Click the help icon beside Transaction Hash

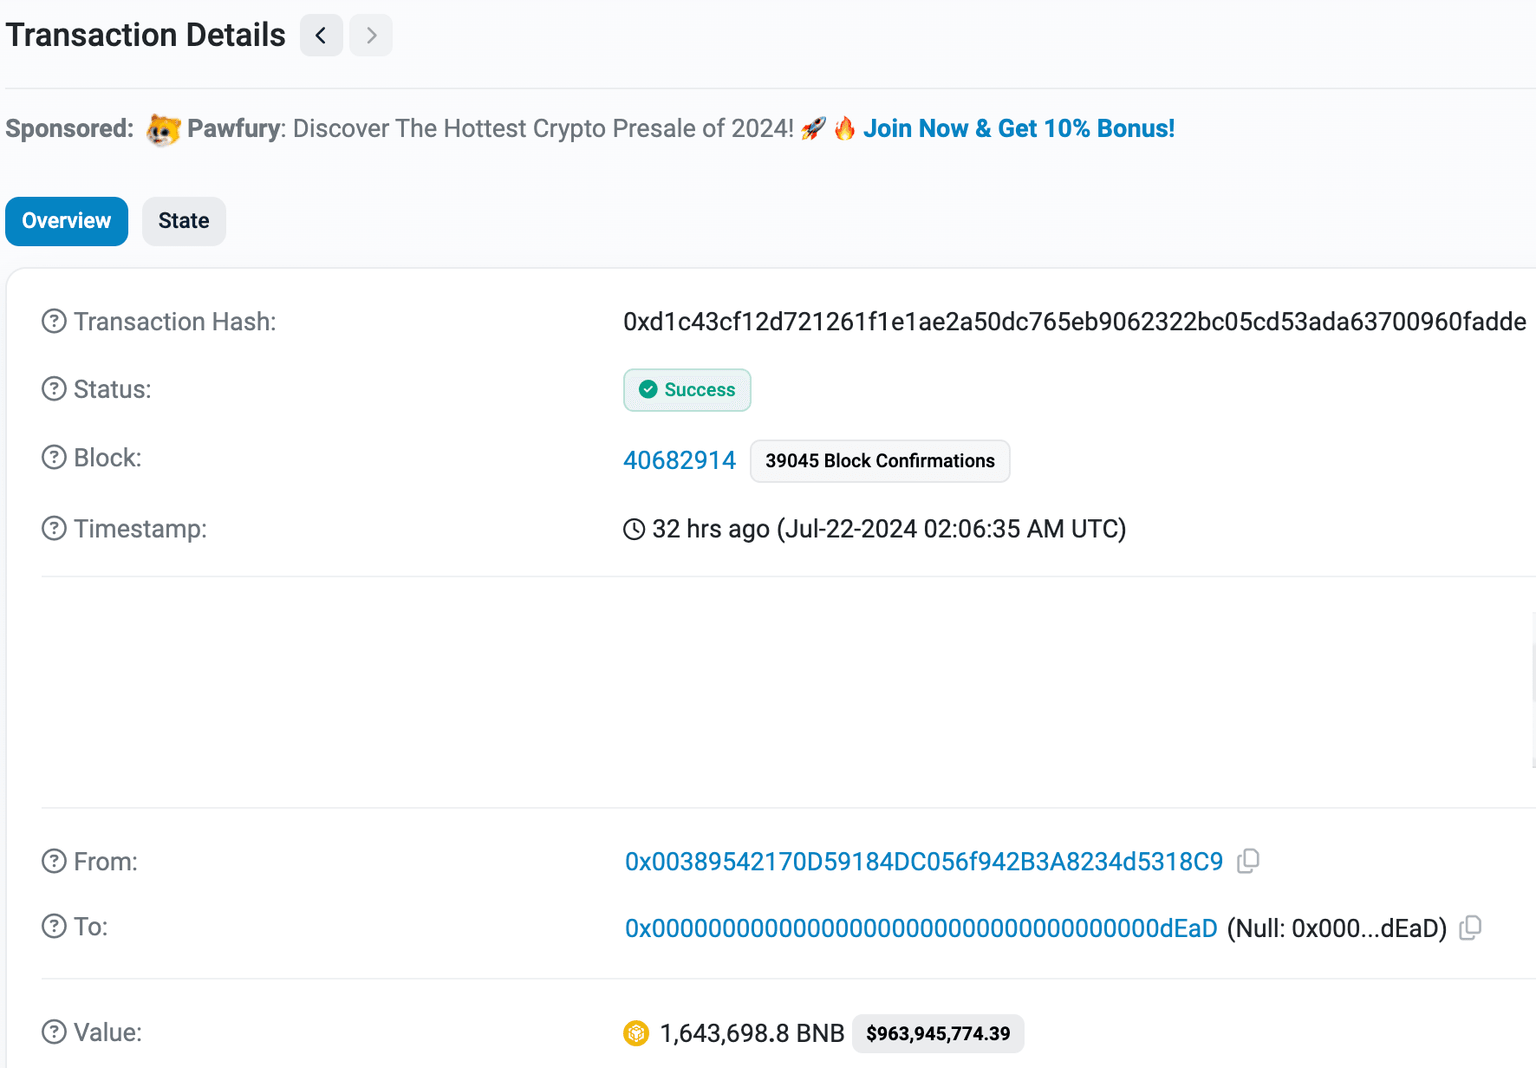coord(54,321)
